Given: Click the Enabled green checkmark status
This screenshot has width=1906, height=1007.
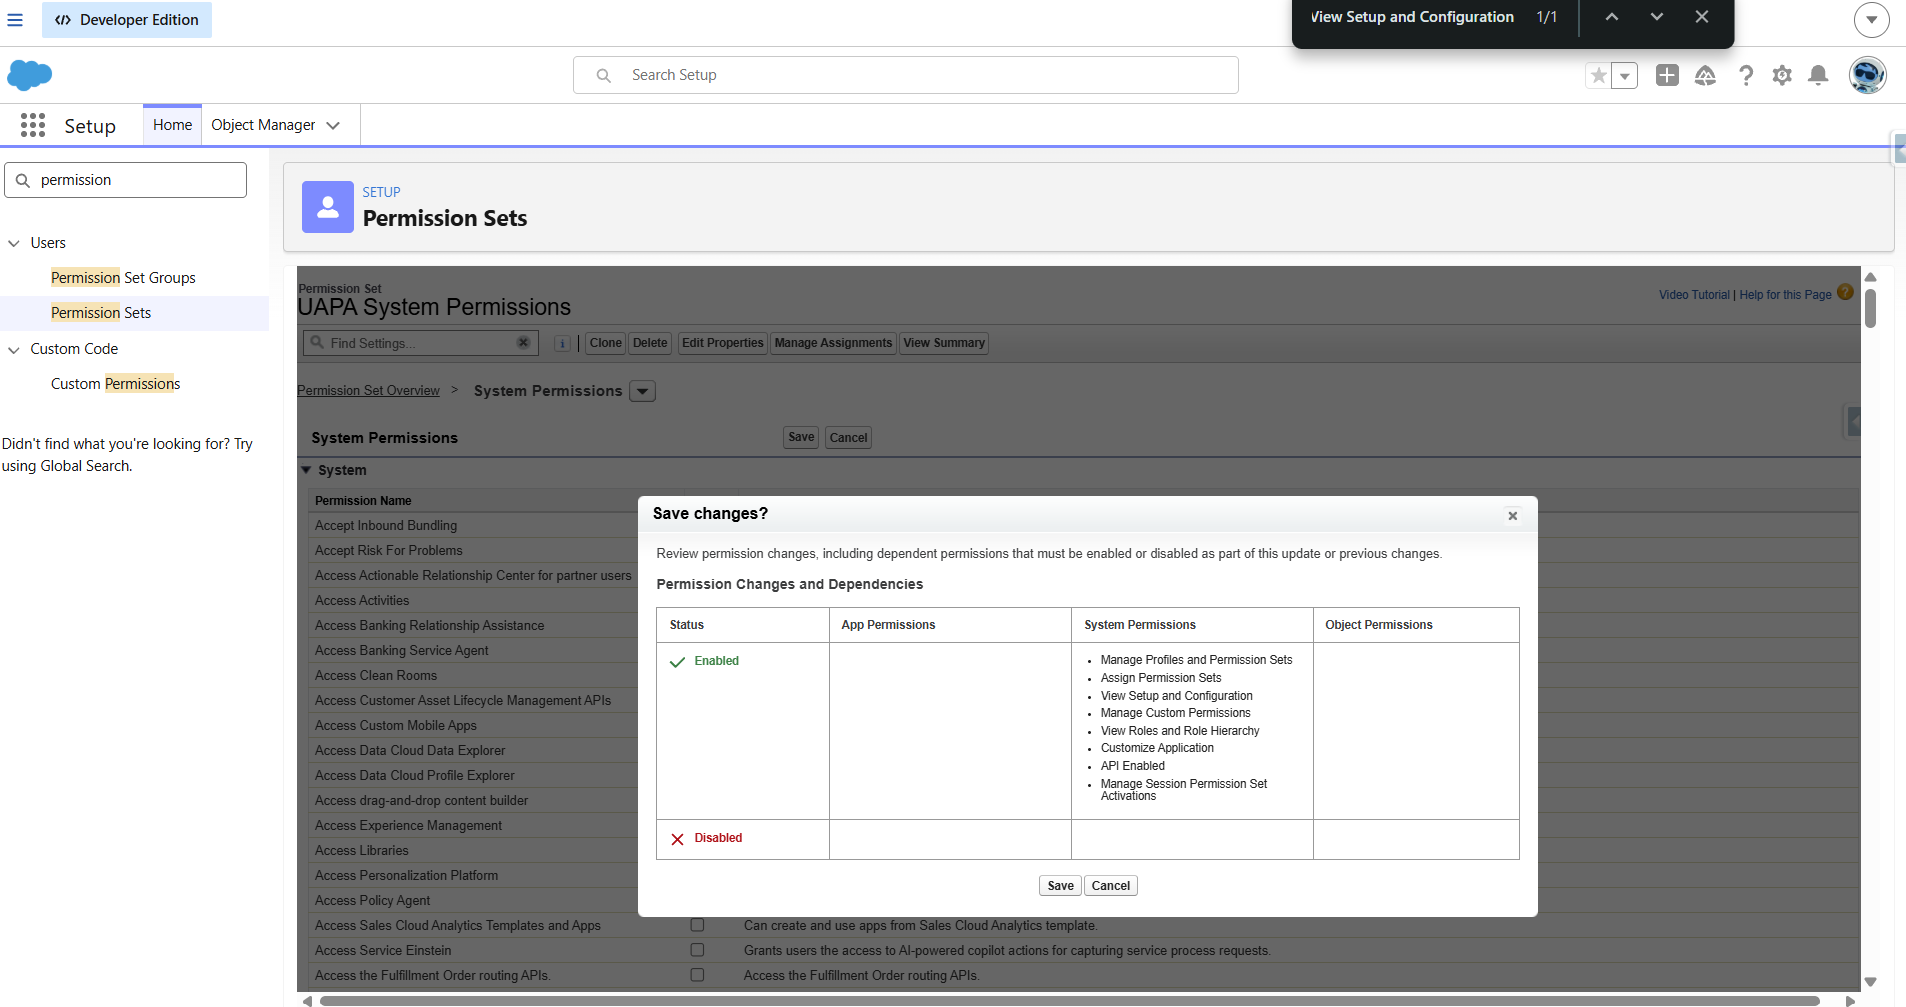Looking at the screenshot, I should [x=705, y=661].
